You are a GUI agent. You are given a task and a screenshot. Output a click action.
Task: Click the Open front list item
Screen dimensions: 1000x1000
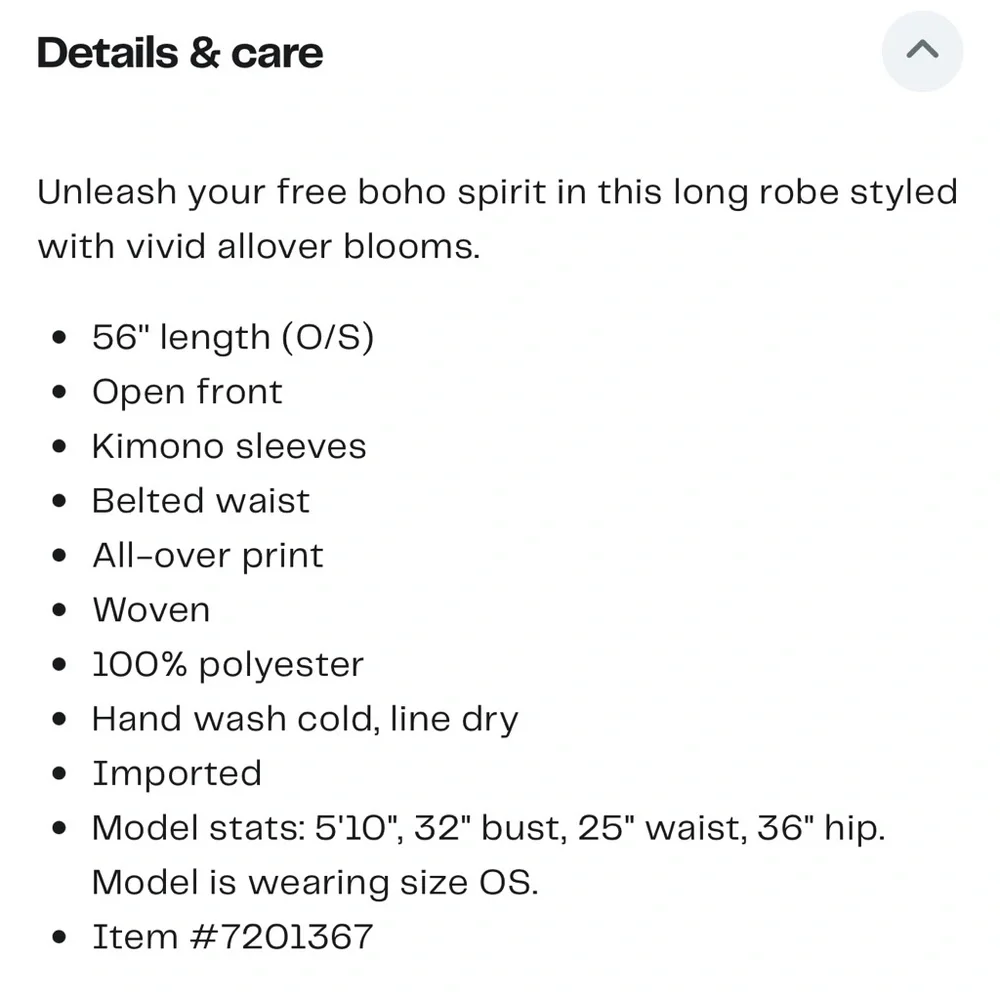click(187, 392)
